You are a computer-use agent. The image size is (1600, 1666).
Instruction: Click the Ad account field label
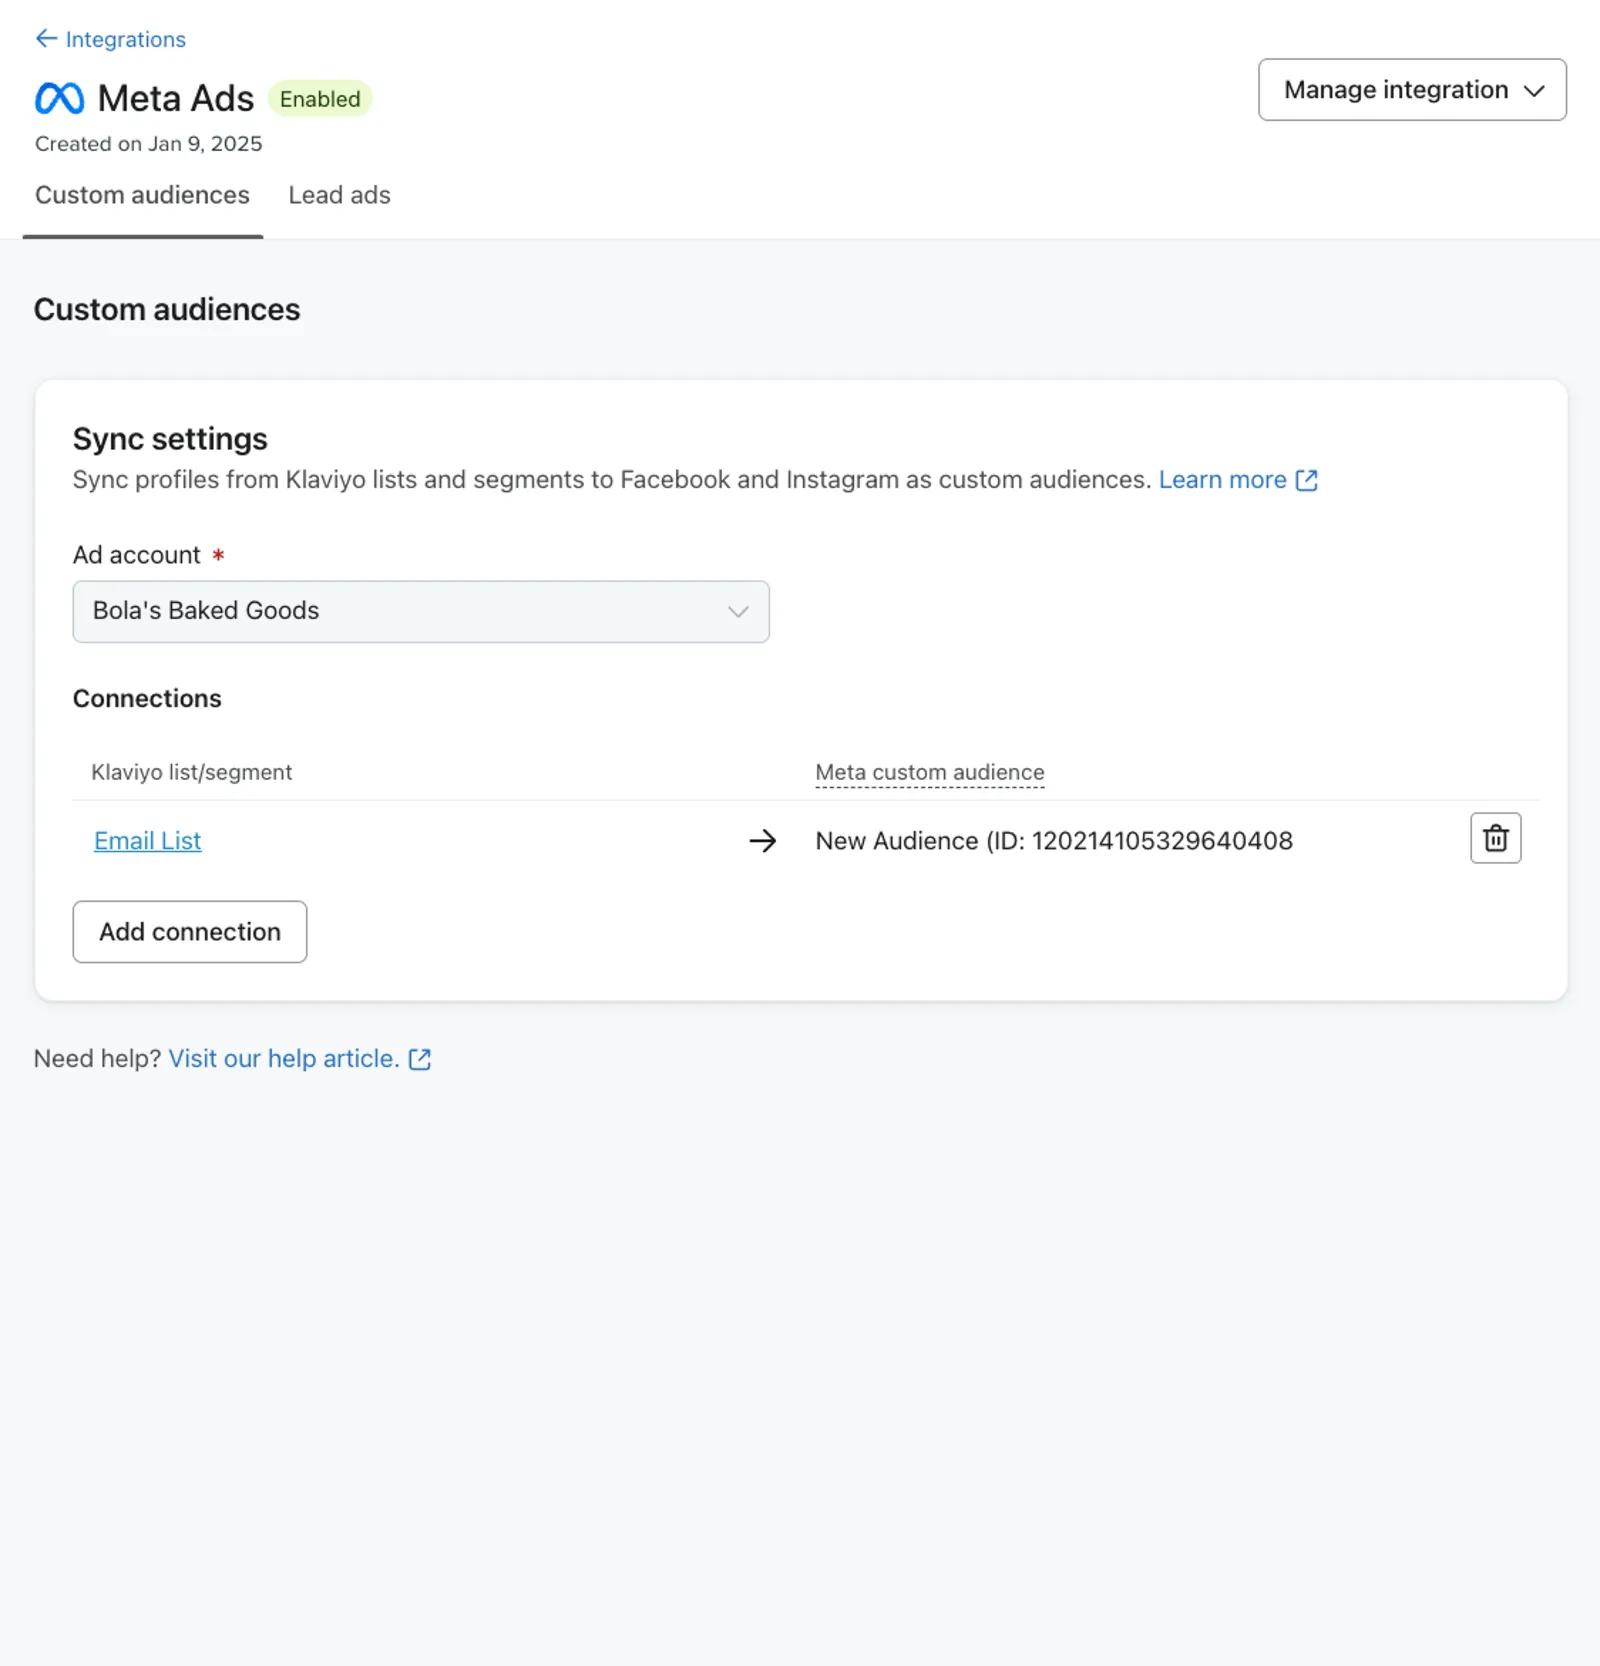click(x=137, y=555)
